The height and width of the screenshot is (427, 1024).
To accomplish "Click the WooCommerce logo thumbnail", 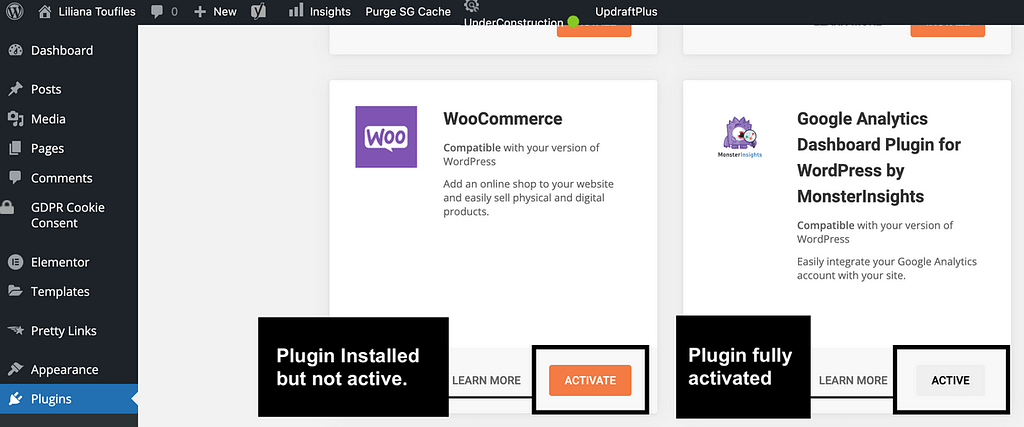I will [386, 137].
